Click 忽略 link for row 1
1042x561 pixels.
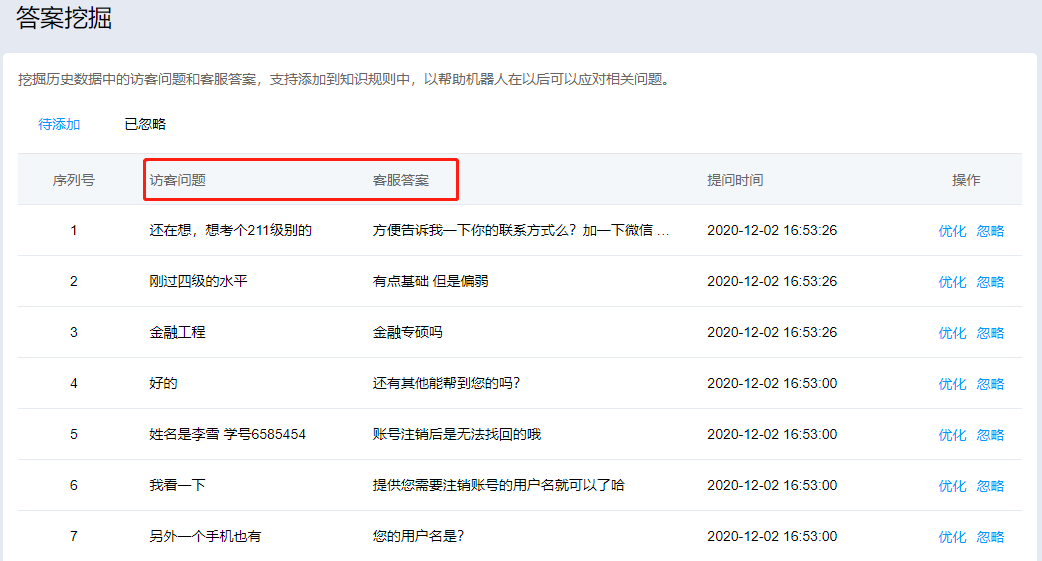click(990, 231)
